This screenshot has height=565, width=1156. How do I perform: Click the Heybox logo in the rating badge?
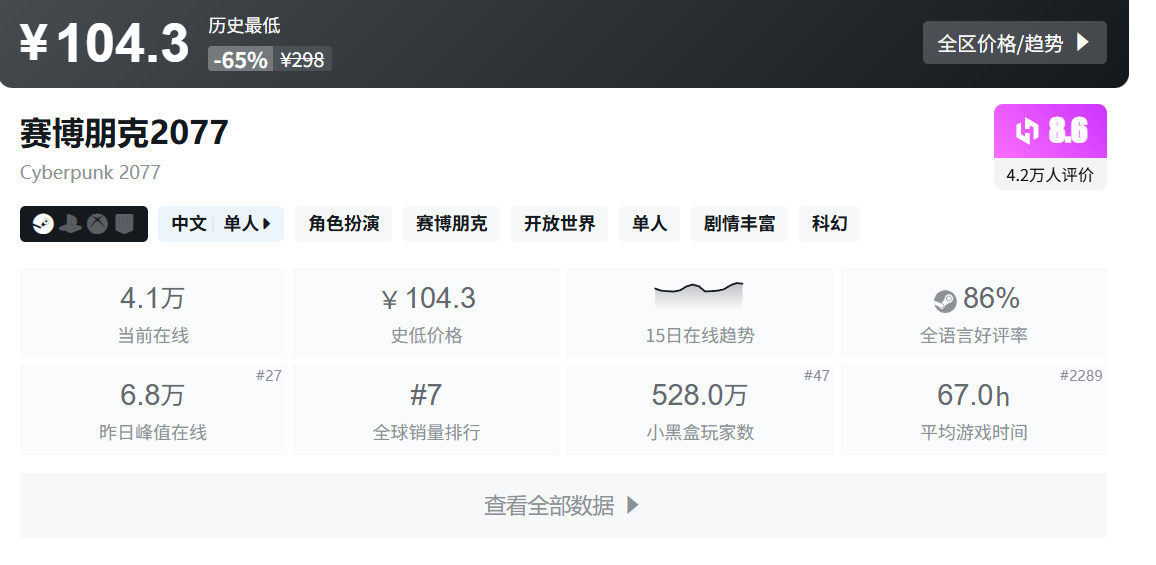pos(1026,131)
